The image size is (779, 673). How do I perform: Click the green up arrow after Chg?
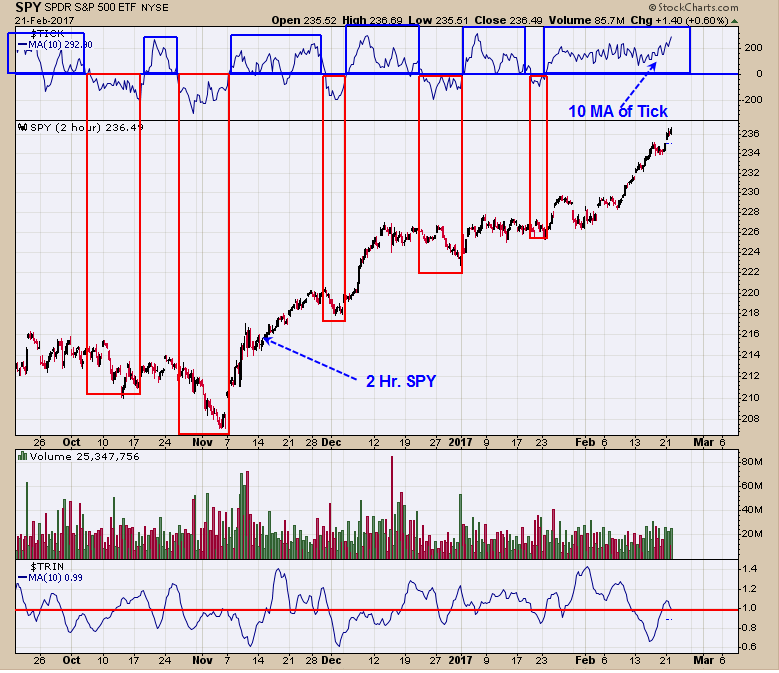(x=734, y=21)
